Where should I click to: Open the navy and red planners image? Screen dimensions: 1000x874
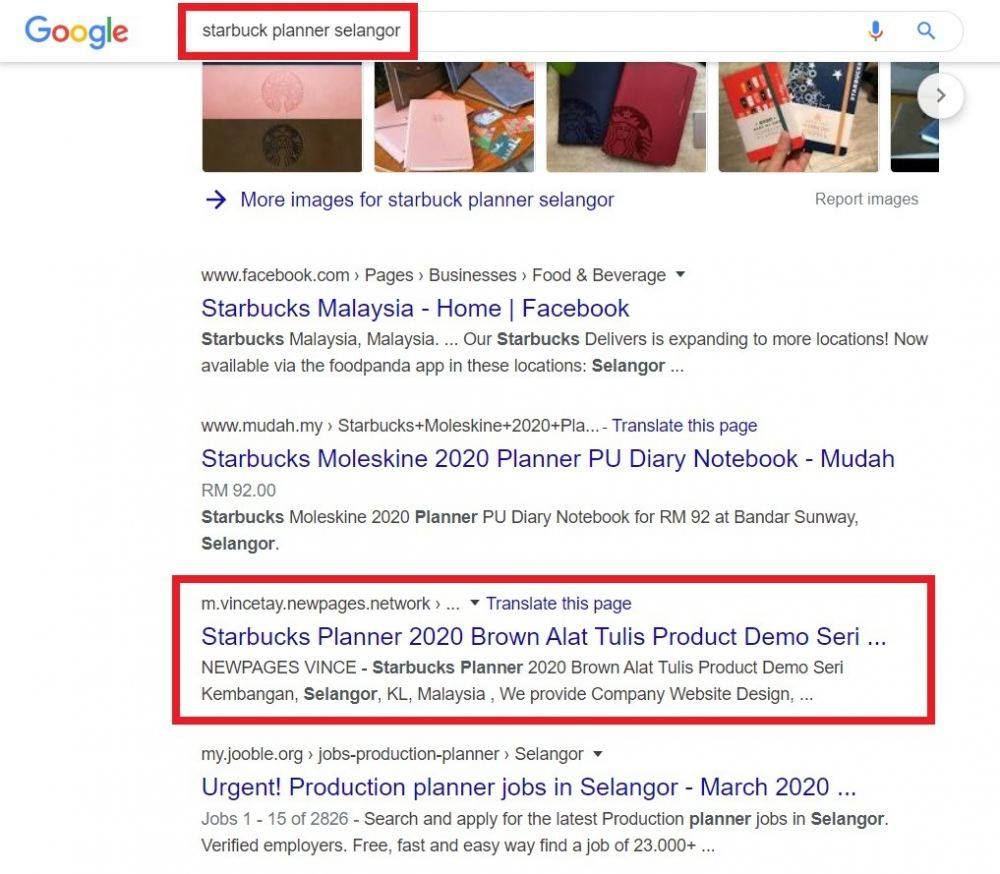point(626,117)
